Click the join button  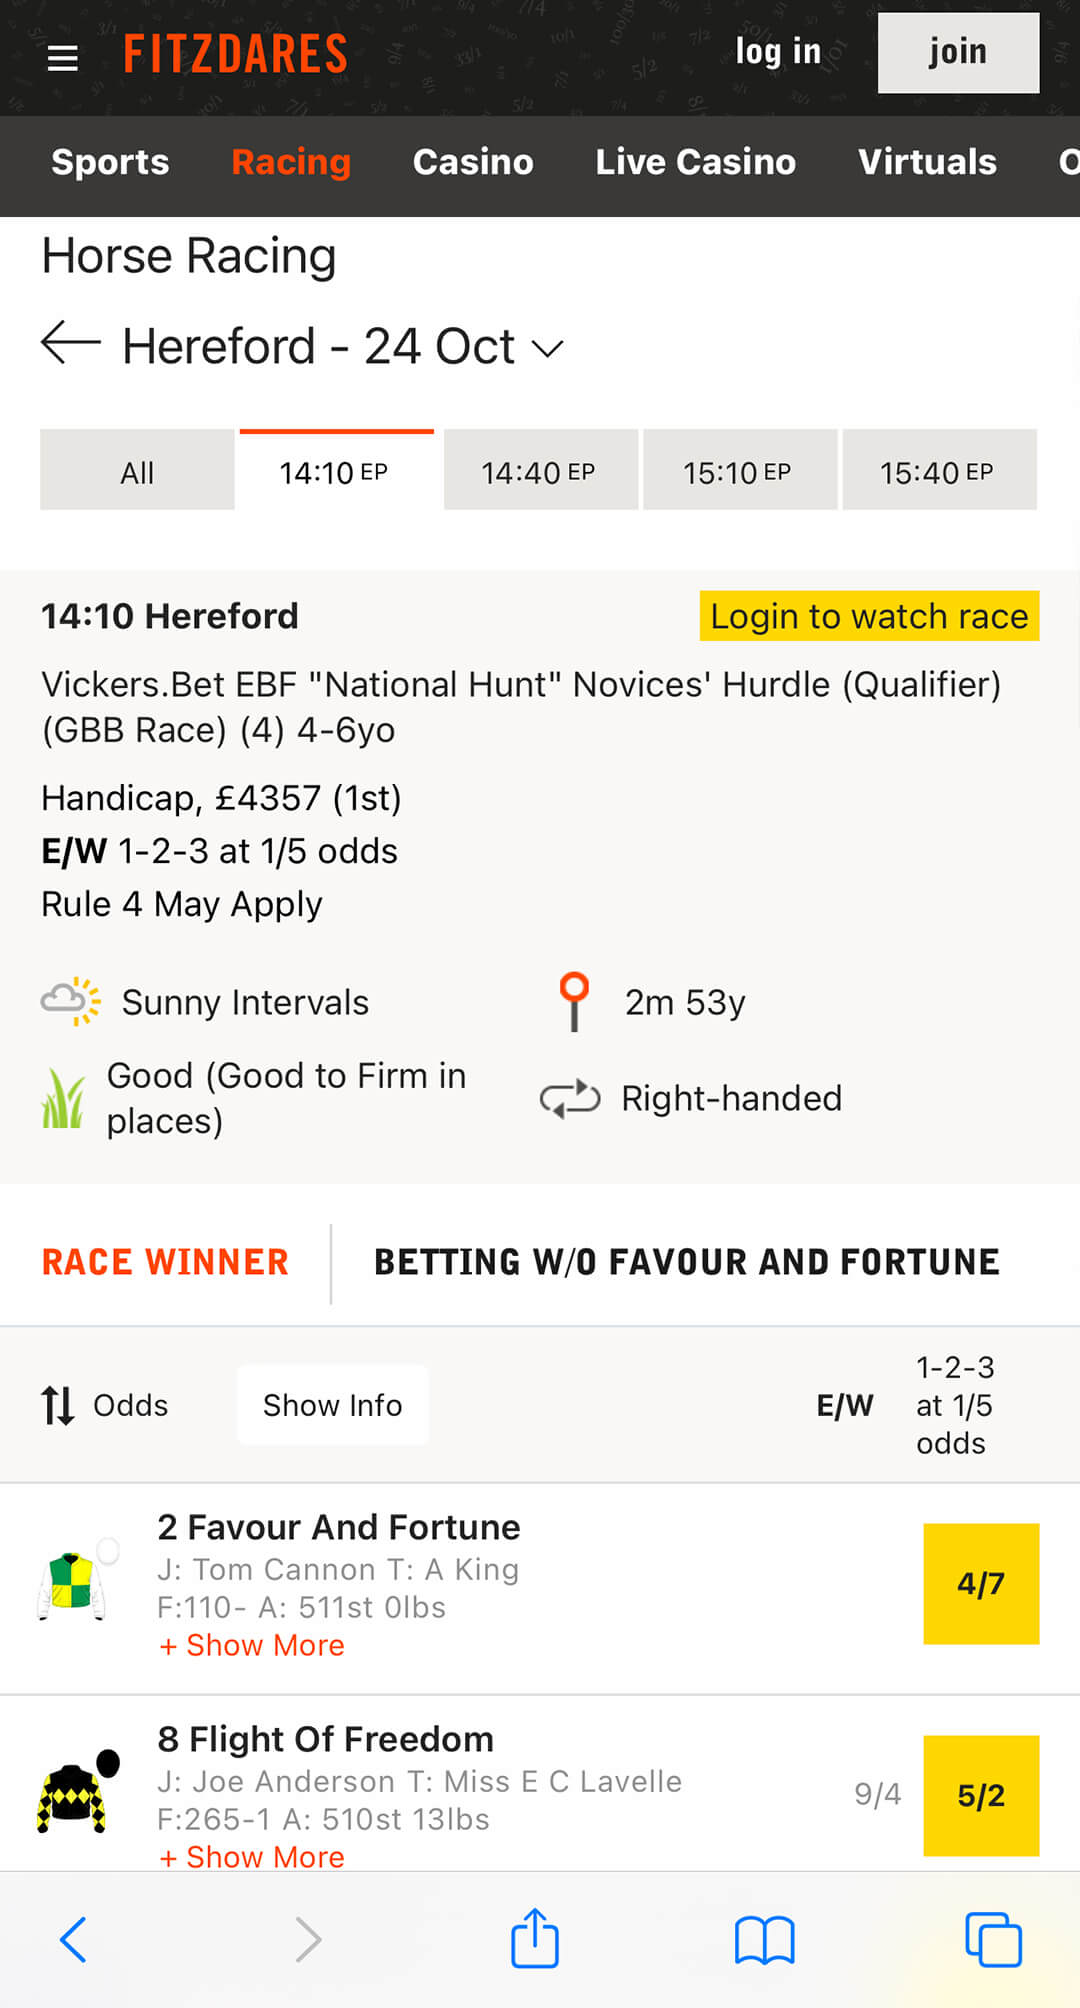pyautogui.click(x=958, y=53)
